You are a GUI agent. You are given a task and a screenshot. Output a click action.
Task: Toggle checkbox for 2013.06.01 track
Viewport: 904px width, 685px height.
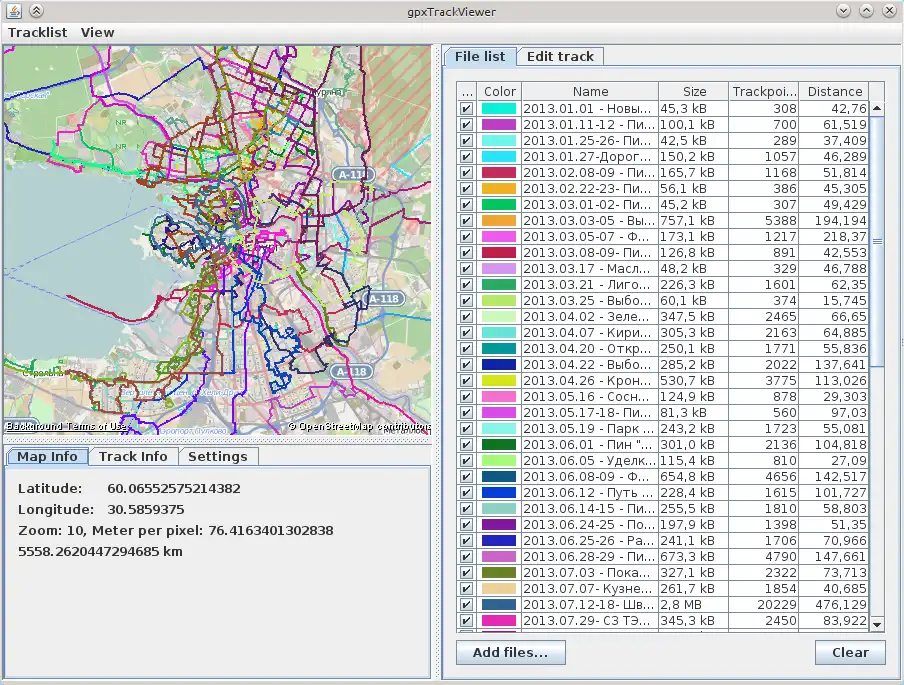[466, 445]
